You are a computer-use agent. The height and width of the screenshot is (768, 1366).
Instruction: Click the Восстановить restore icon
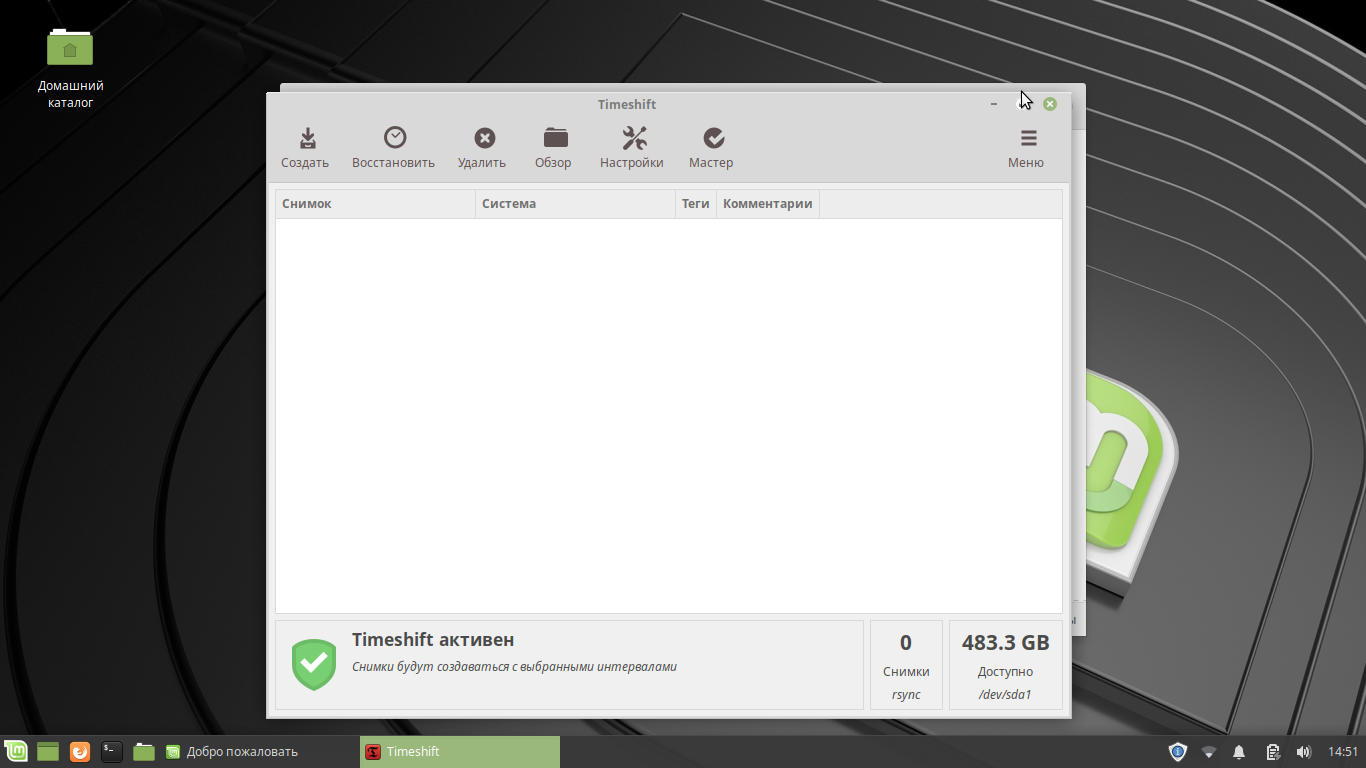point(394,138)
